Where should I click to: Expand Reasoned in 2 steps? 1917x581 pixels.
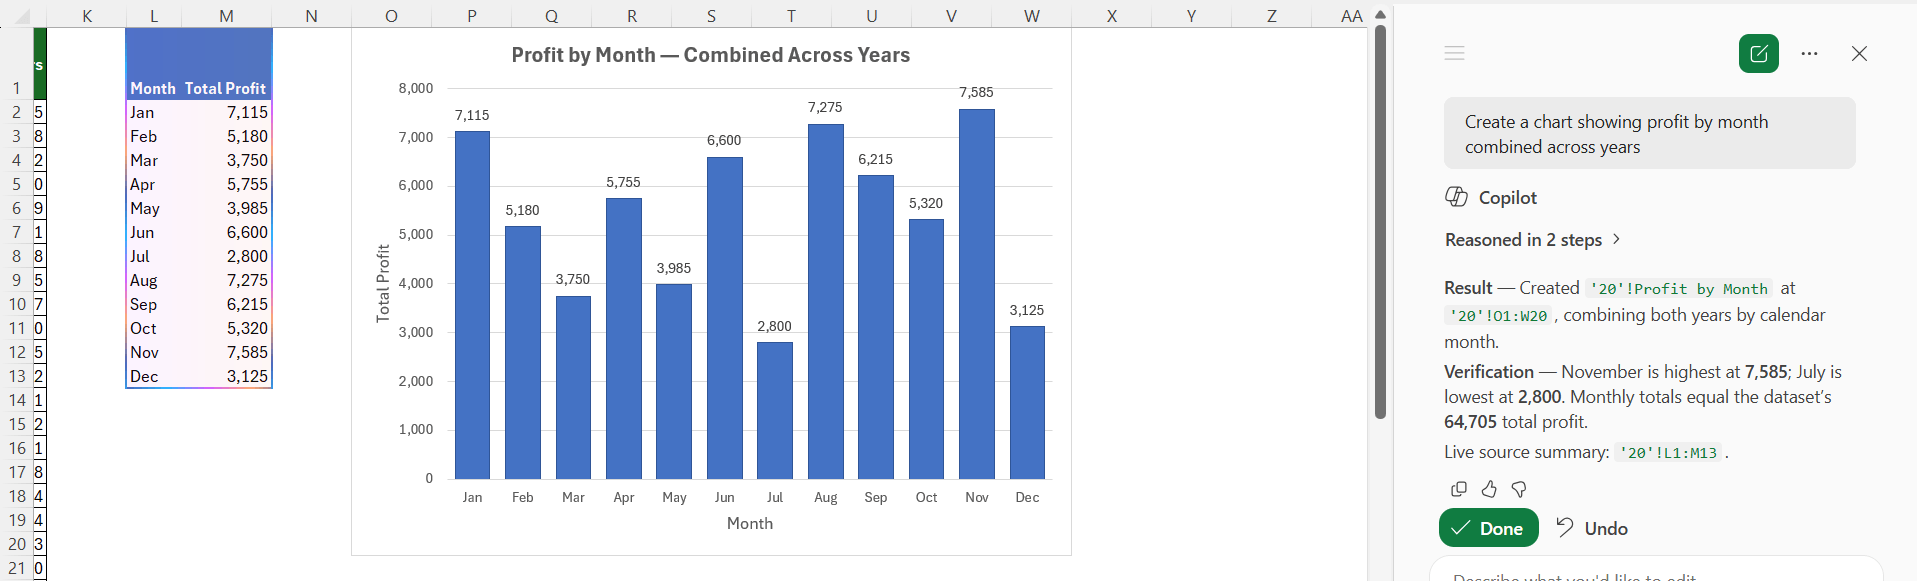1532,240
